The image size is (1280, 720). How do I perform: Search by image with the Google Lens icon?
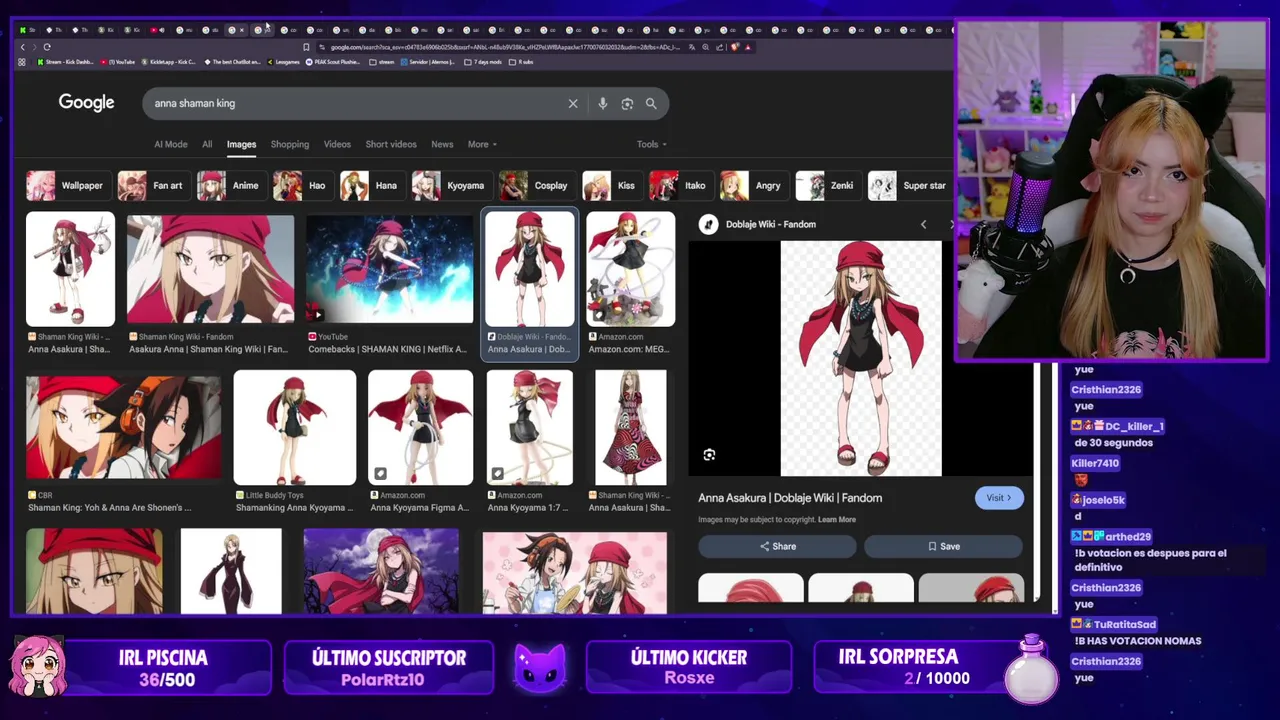[x=627, y=103]
